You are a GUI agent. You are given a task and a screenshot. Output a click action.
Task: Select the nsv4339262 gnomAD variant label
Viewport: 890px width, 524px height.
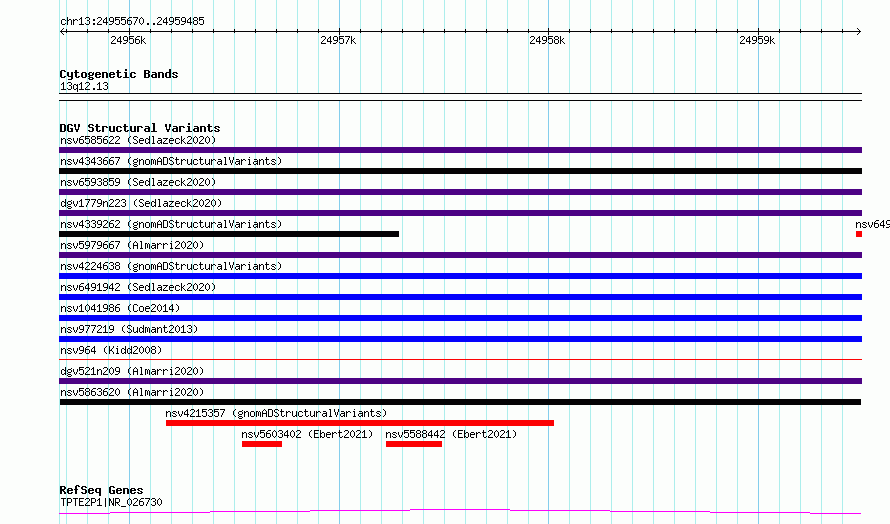(171, 224)
